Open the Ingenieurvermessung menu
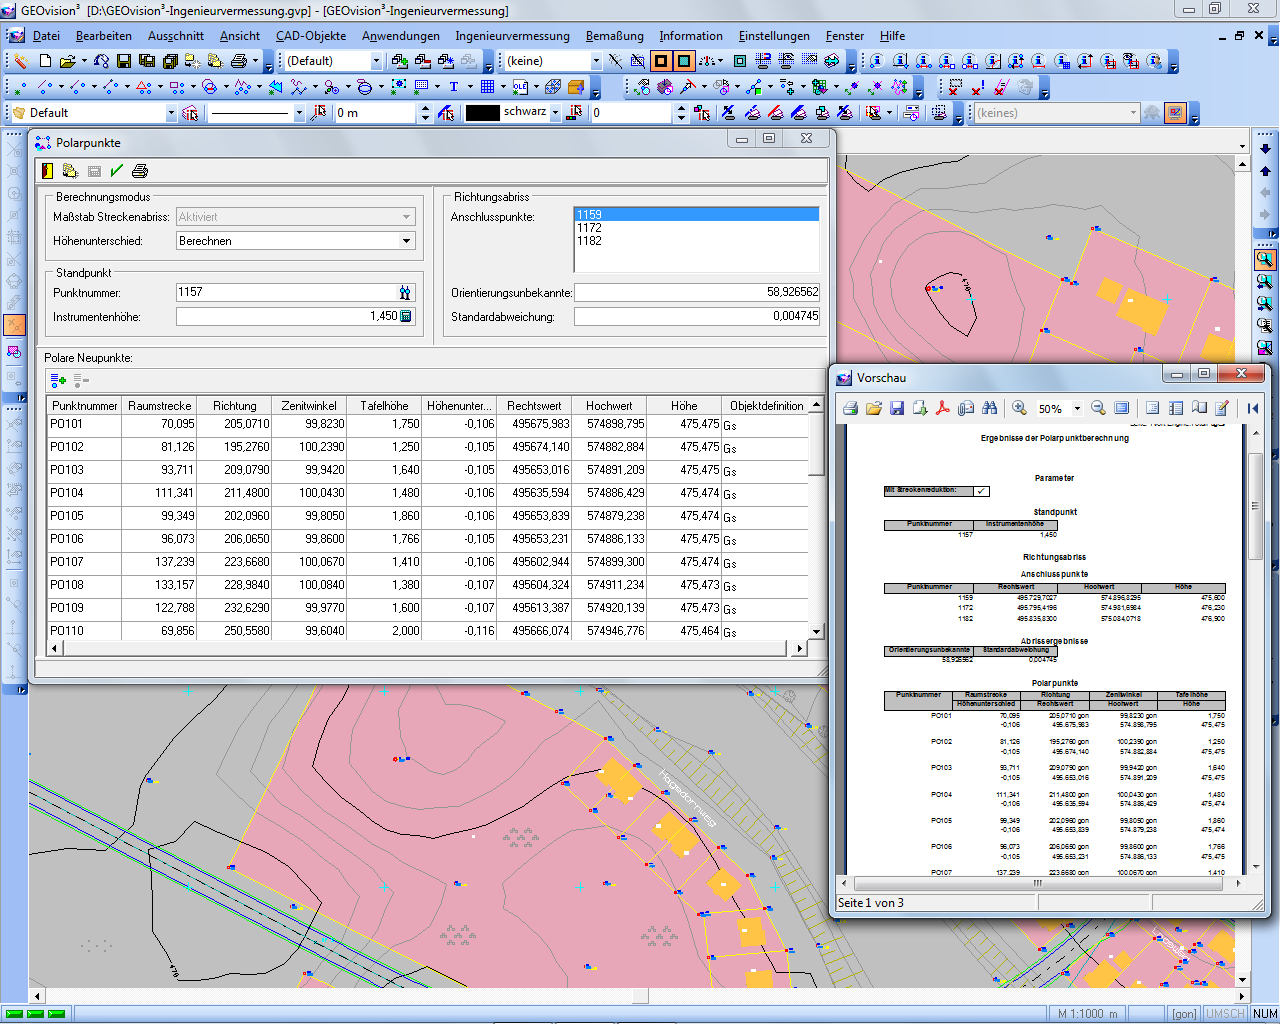 coord(512,36)
